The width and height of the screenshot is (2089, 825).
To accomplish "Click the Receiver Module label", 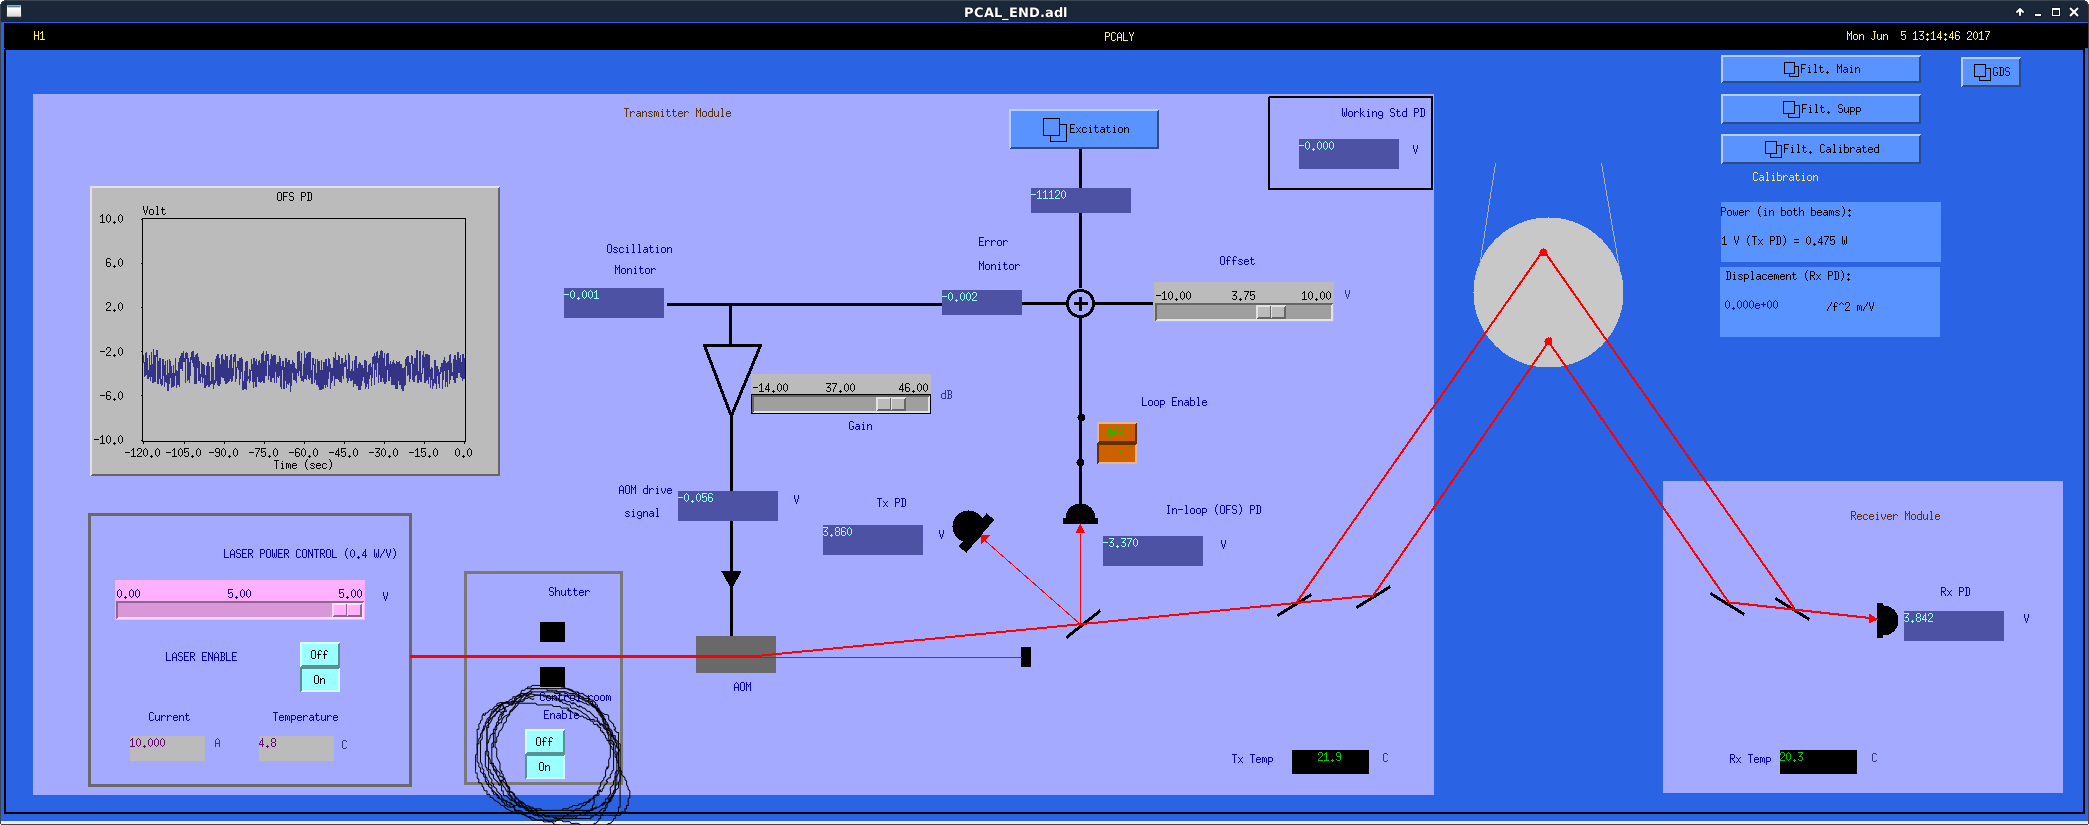I will tap(1895, 516).
